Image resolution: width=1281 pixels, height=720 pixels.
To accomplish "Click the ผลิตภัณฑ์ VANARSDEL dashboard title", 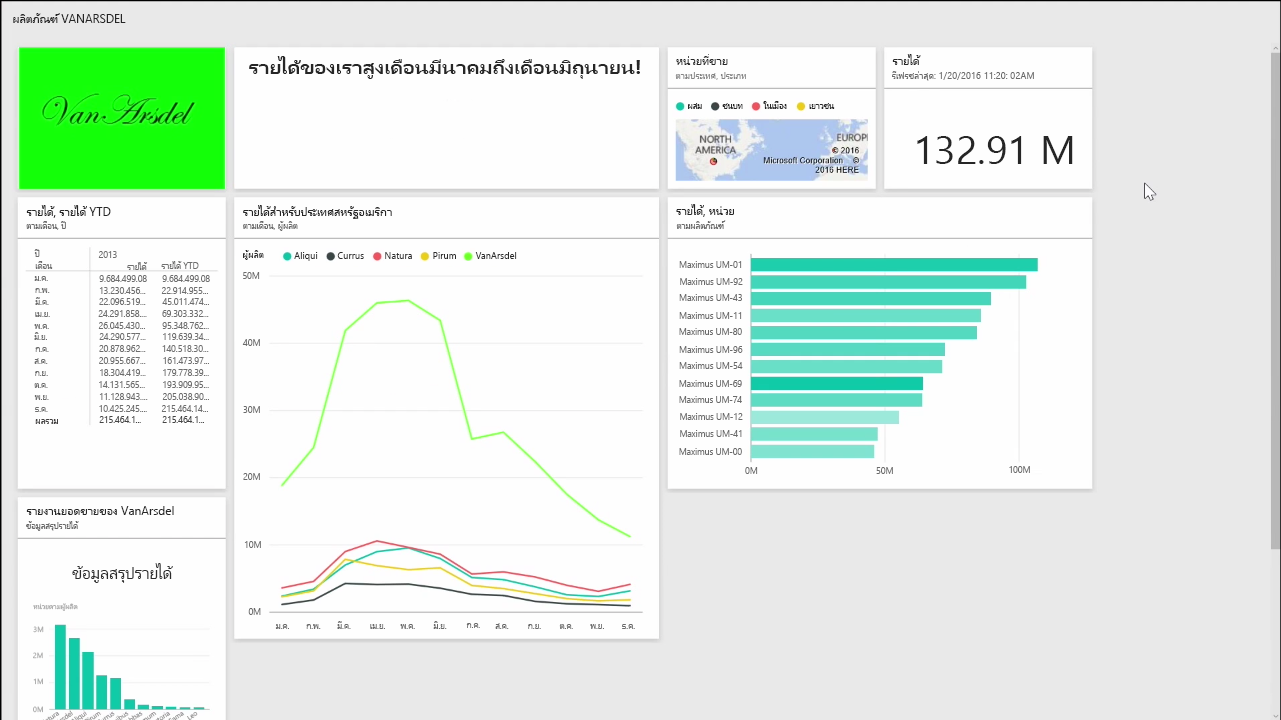I will pyautogui.click(x=69, y=19).
